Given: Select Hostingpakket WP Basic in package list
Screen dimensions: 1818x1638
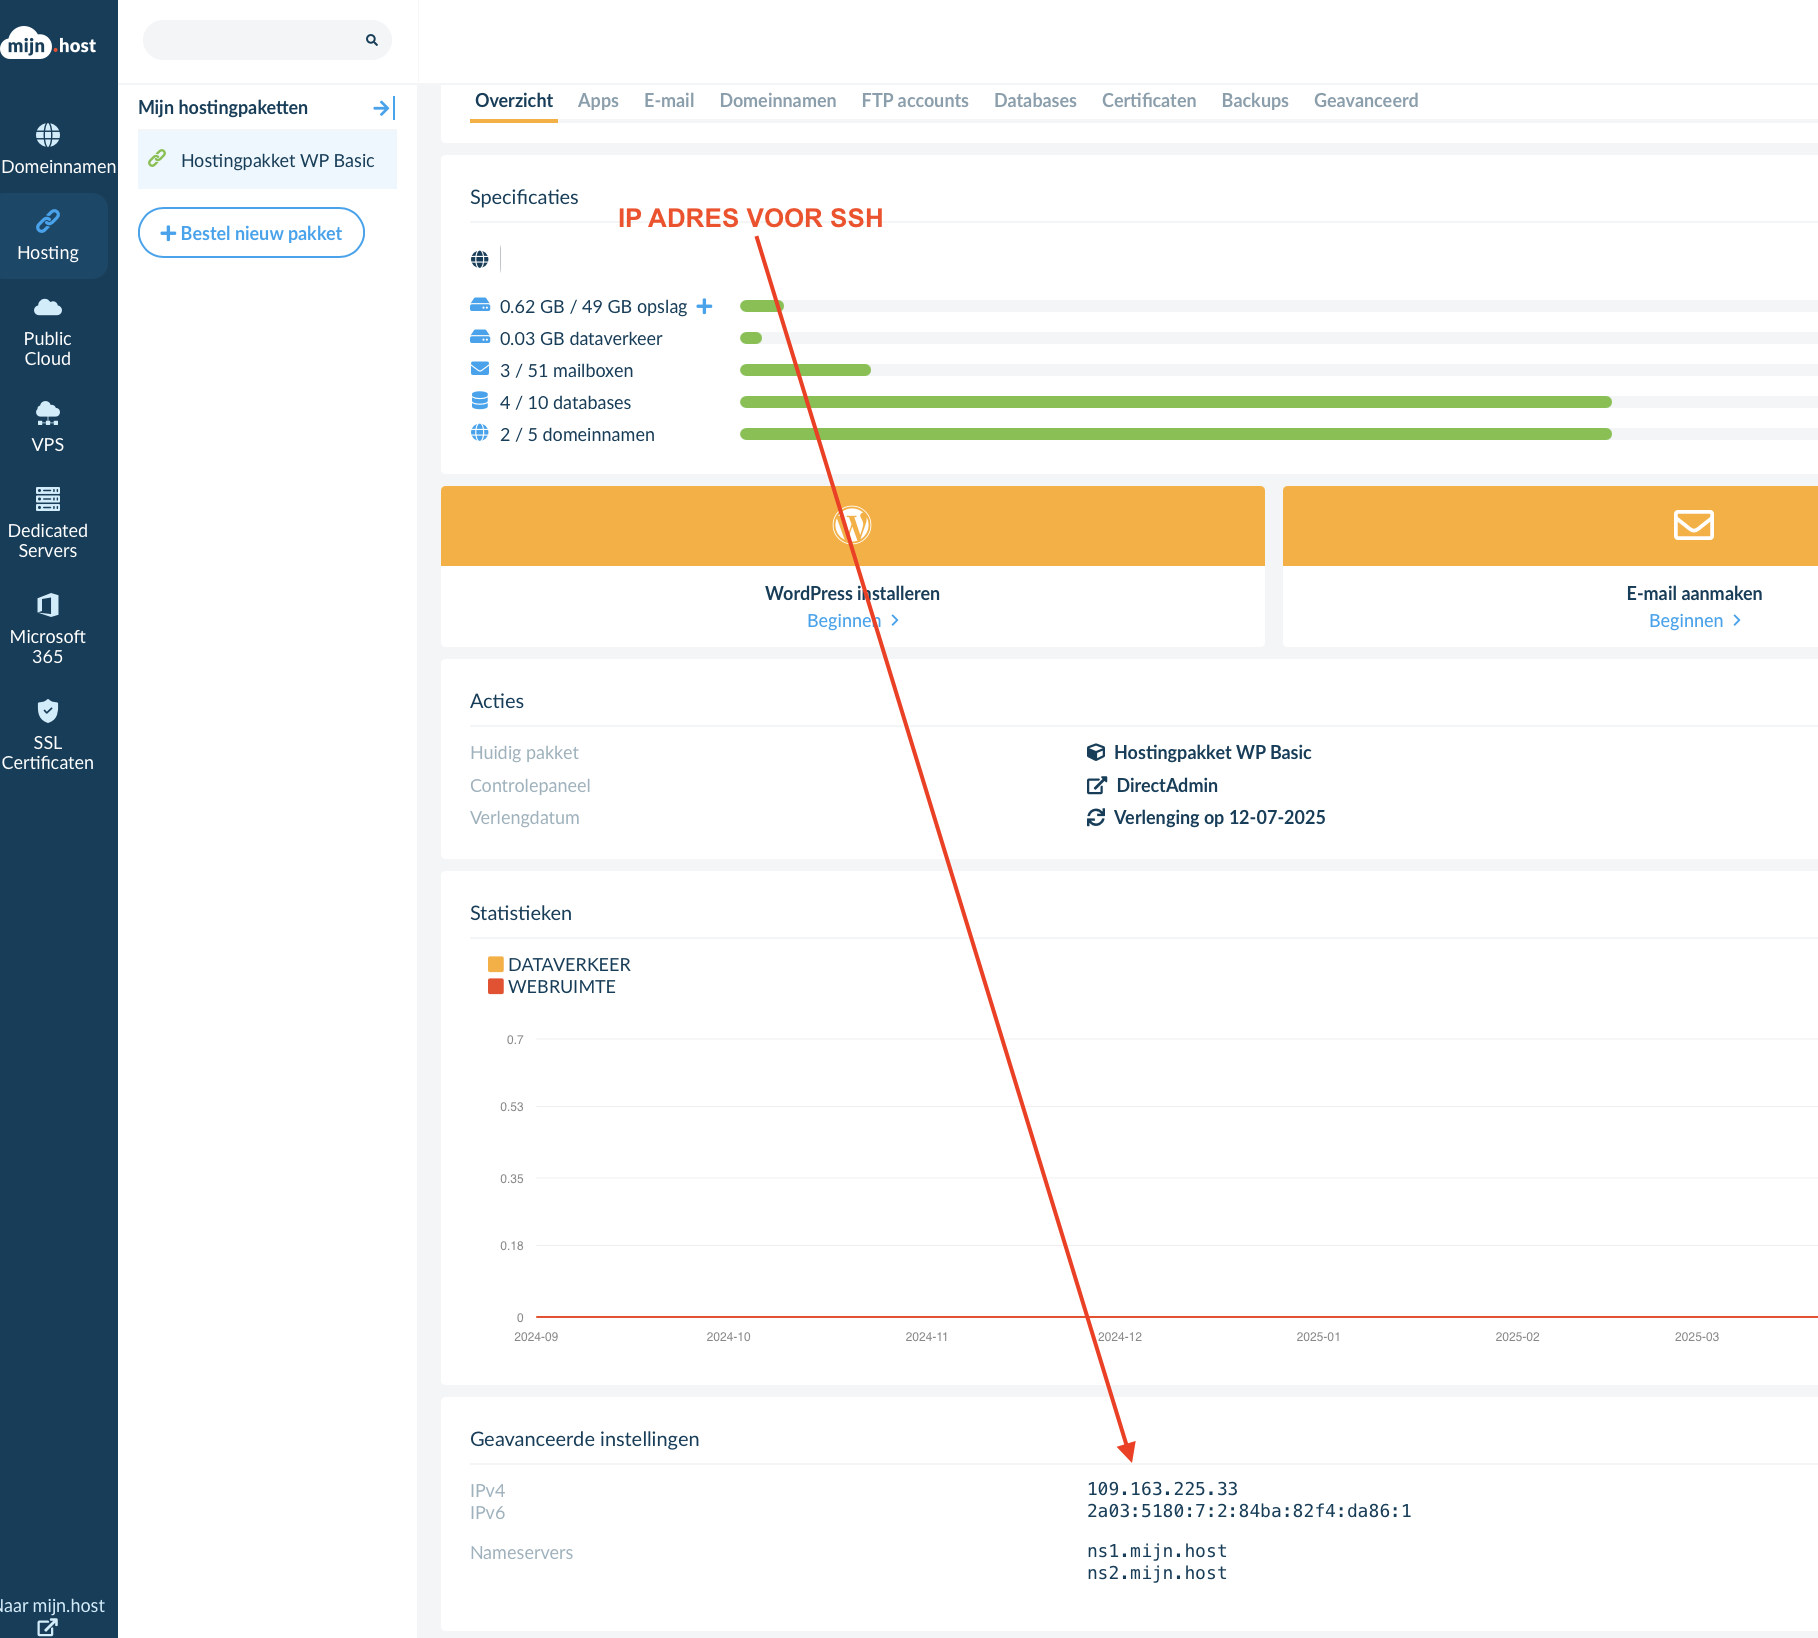Looking at the screenshot, I should (x=267, y=160).
